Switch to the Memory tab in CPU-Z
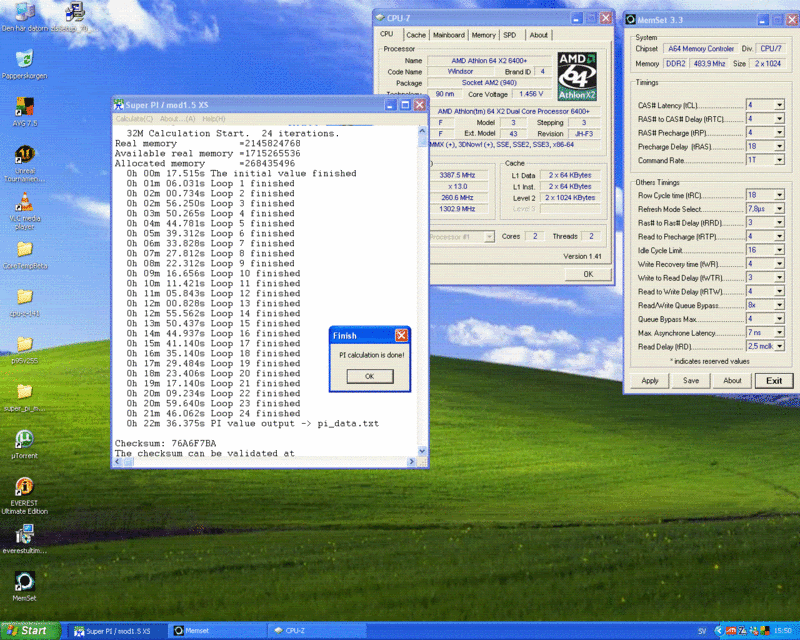Image resolution: width=800 pixels, height=640 pixels. click(483, 35)
